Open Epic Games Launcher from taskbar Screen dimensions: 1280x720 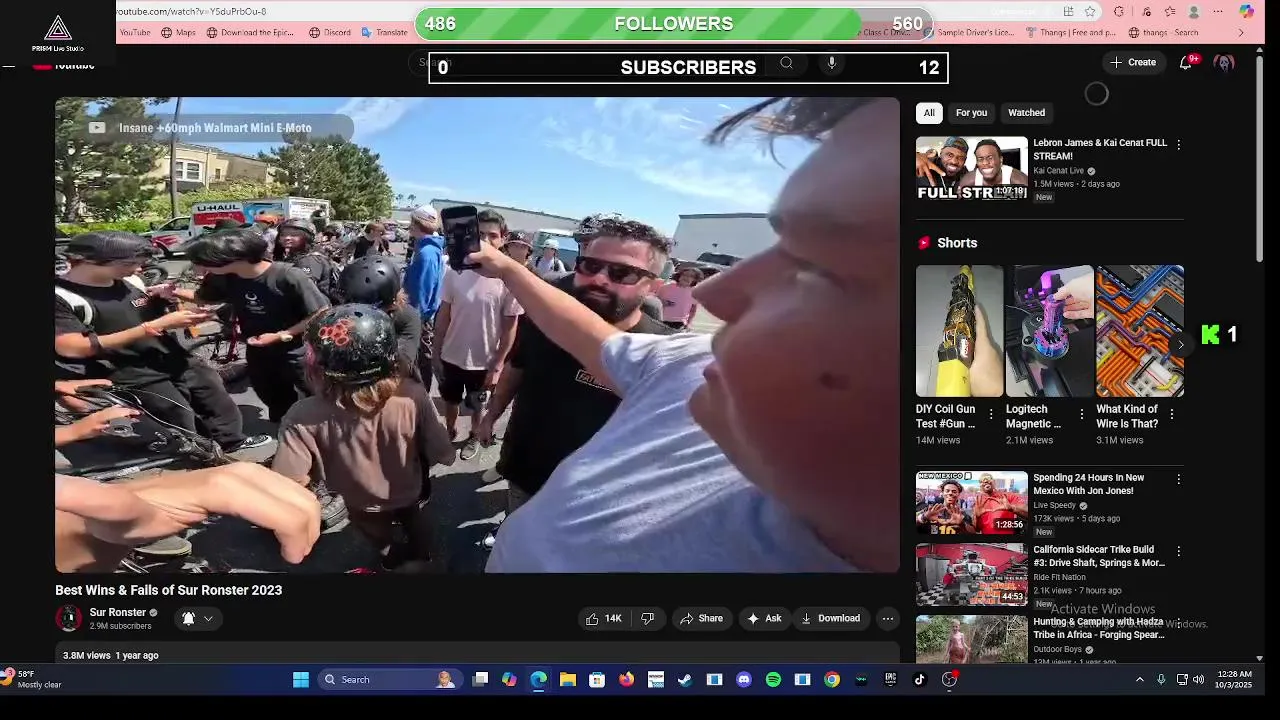coord(890,680)
